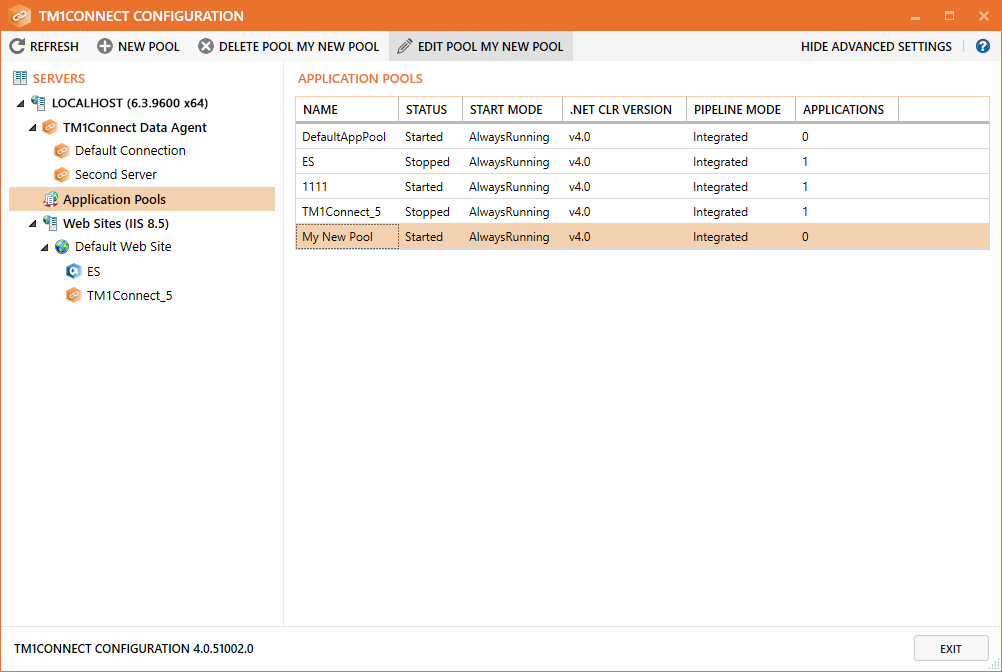The image size is (1002, 672).
Task: Click the TM1Connect_5 application icon
Action: [x=74, y=295]
